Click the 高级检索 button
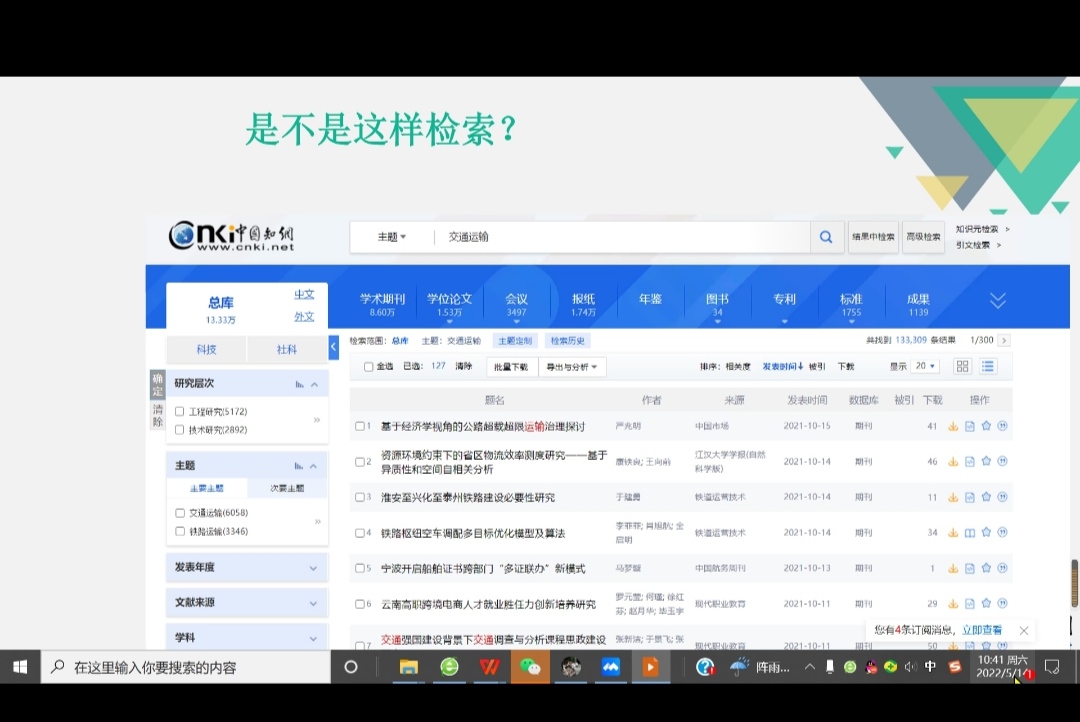This screenshot has height=722, width=1080. 923,237
